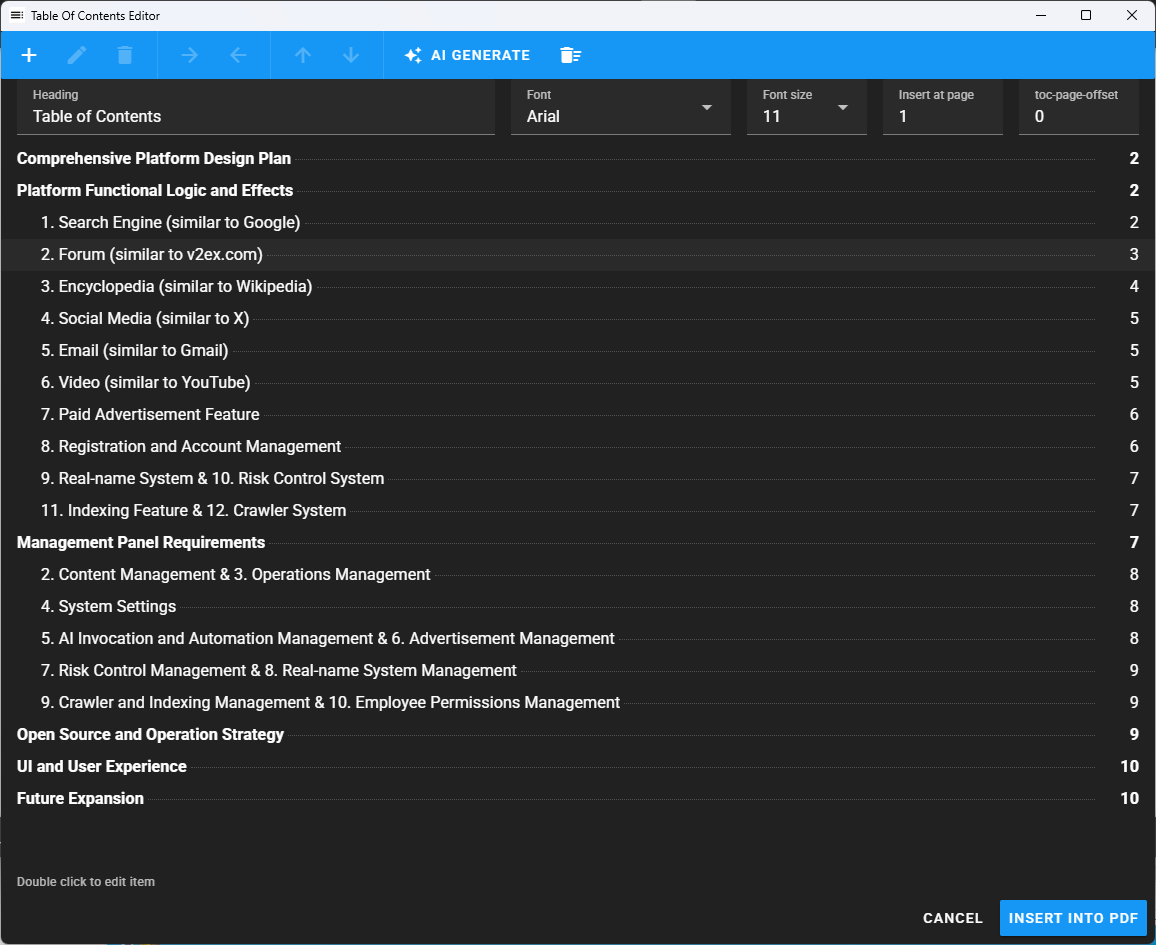
Task: Click AI GENERATE sparkle button
Action: tap(467, 55)
